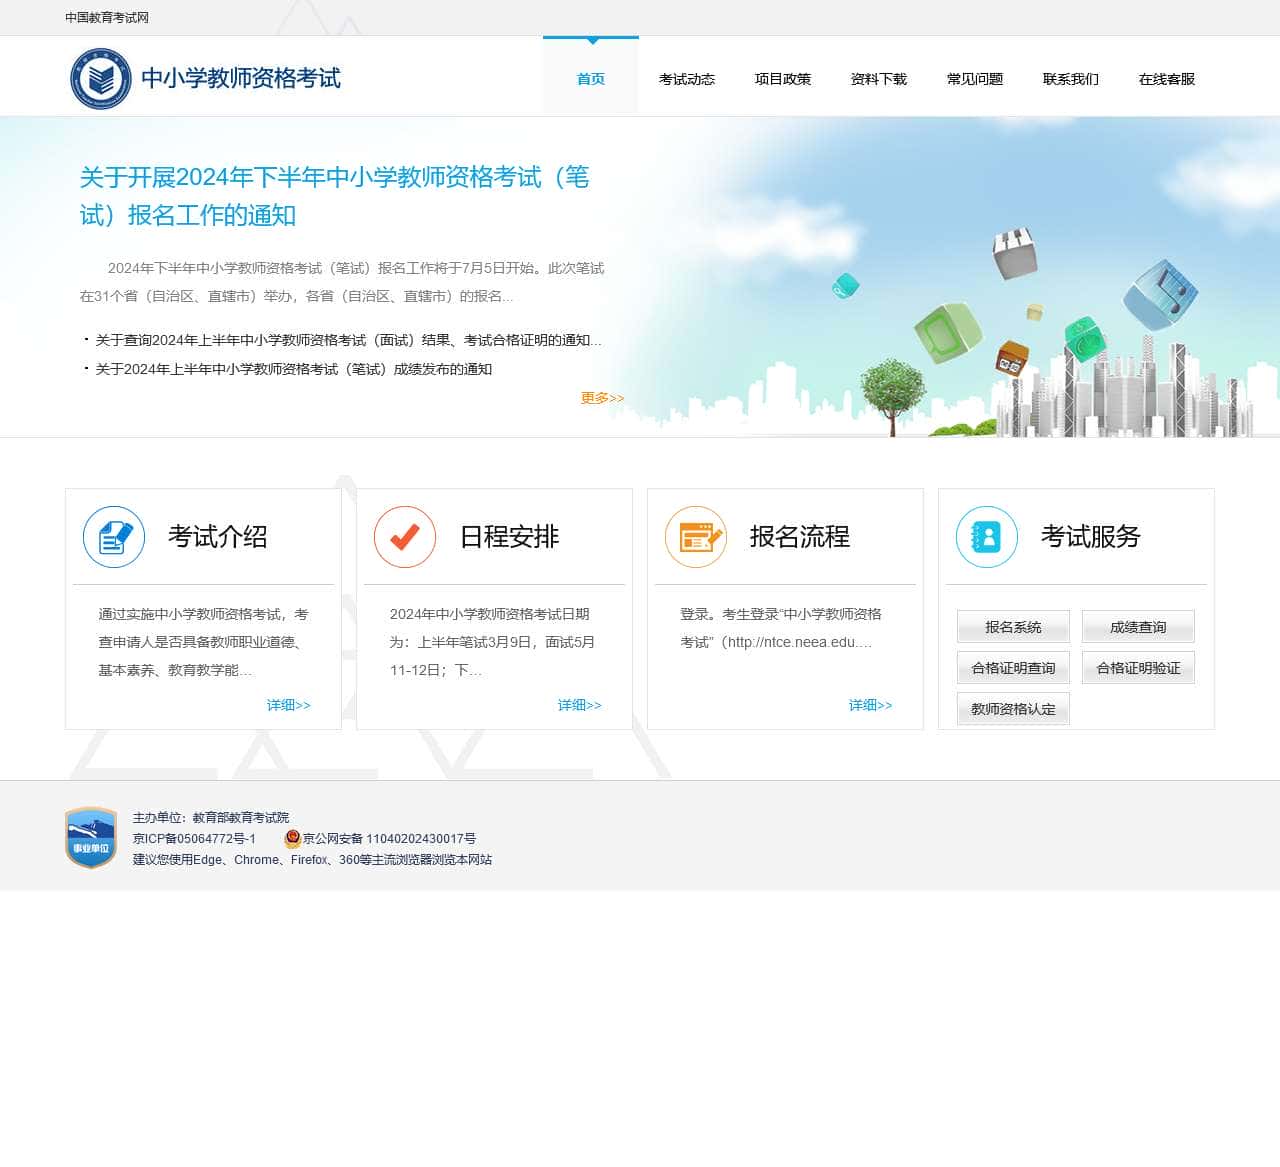Click the 事业单位 badge in the footer

(x=91, y=836)
